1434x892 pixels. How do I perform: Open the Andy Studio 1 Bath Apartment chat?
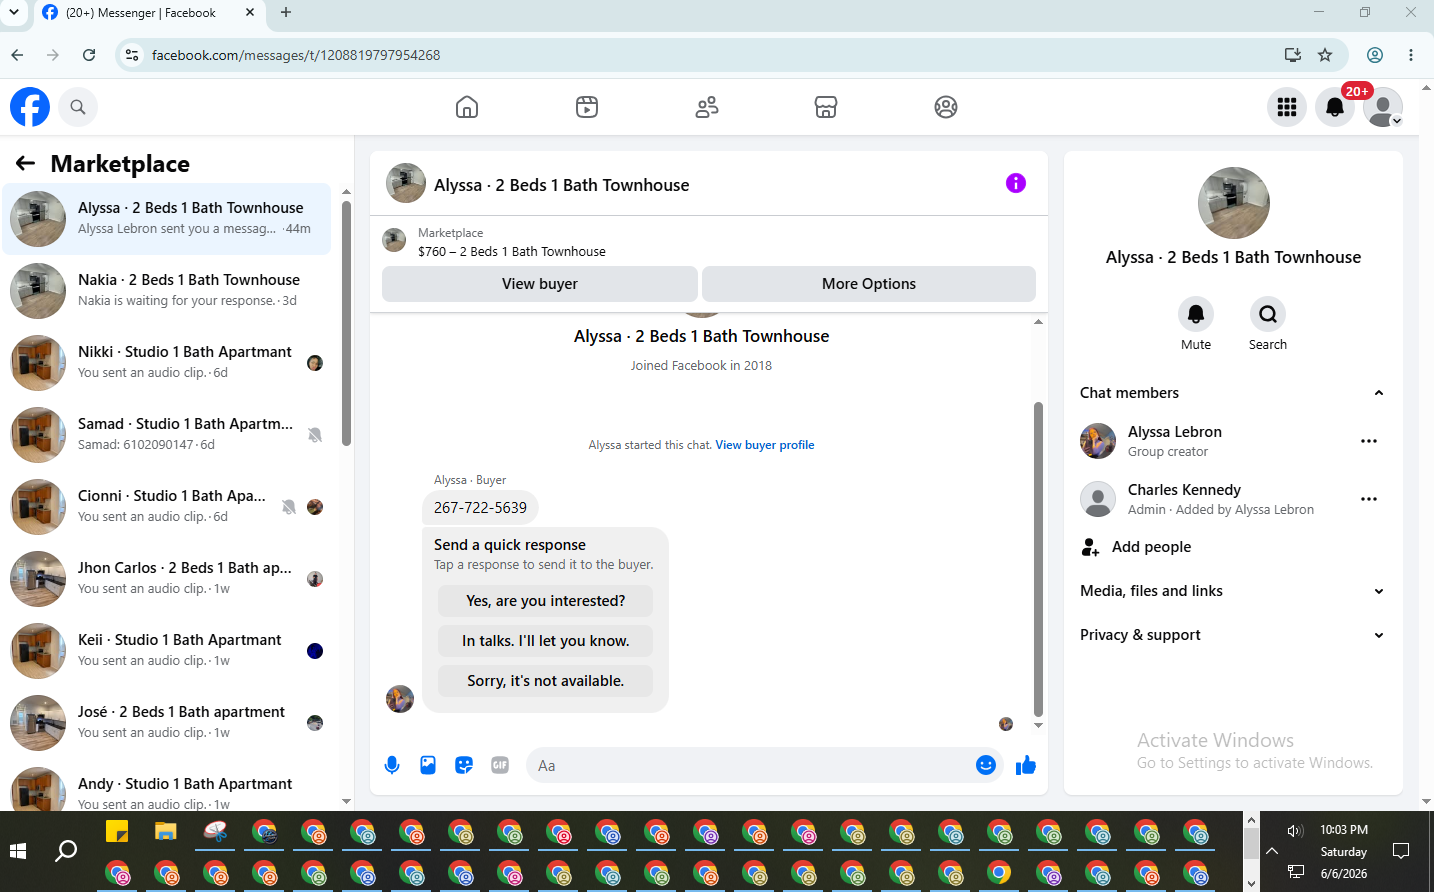click(x=167, y=786)
